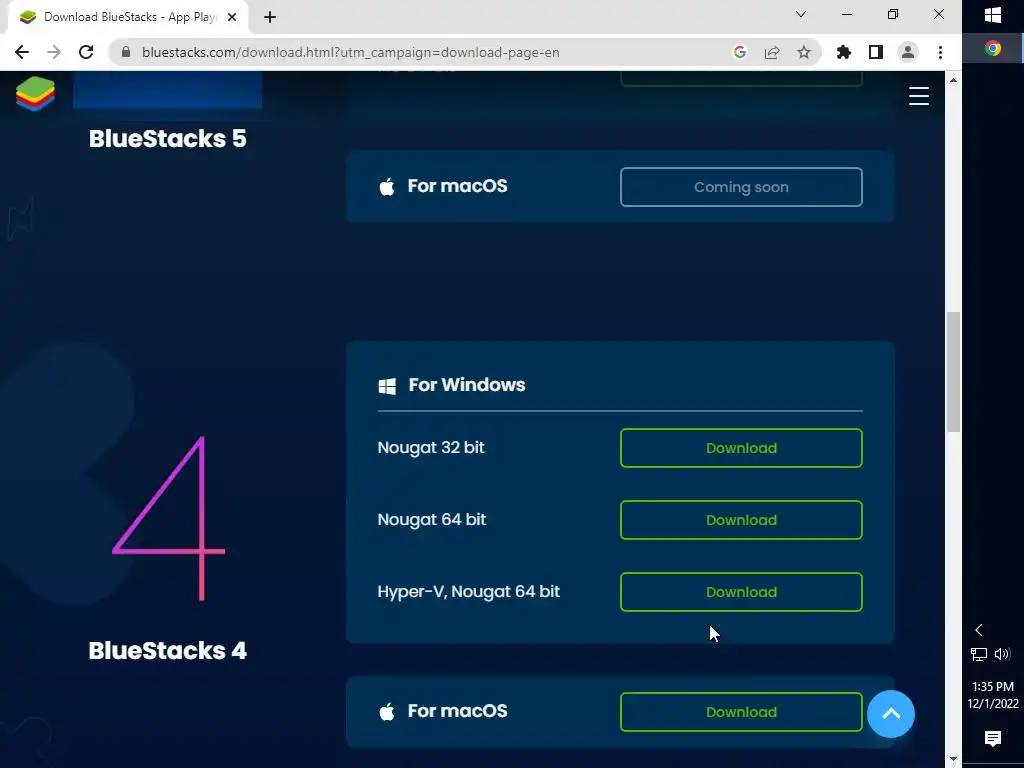The image size is (1024, 768).
Task: Click the Nougat 64 bit label
Action: pos(432,519)
